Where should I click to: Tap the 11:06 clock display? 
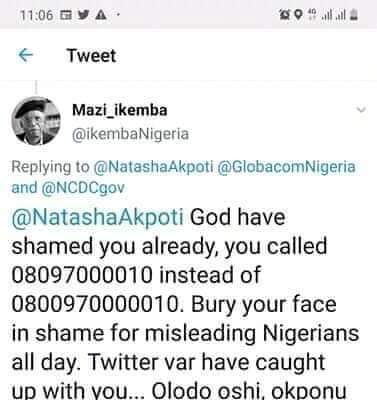pos(37,15)
